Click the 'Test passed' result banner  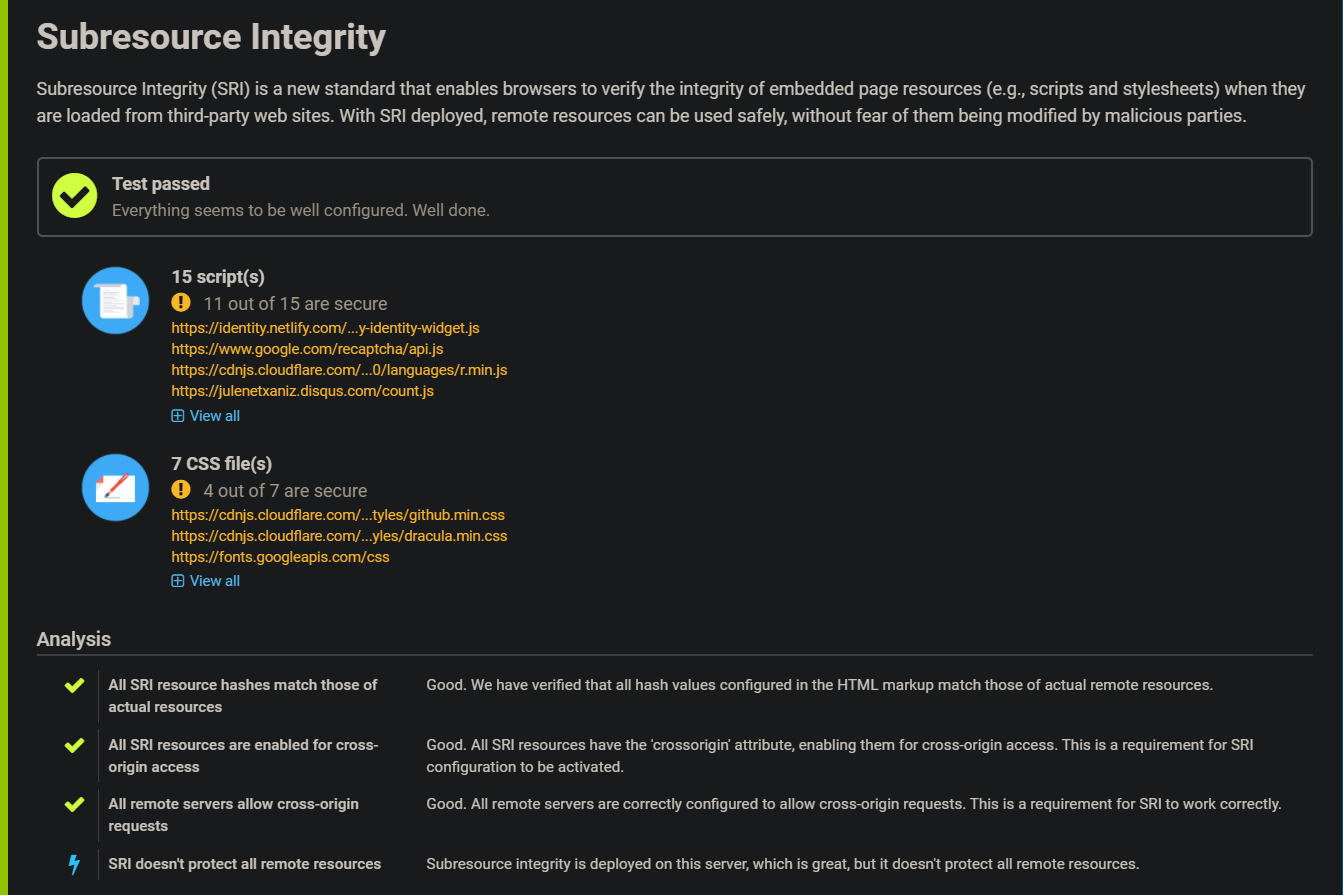[674, 196]
